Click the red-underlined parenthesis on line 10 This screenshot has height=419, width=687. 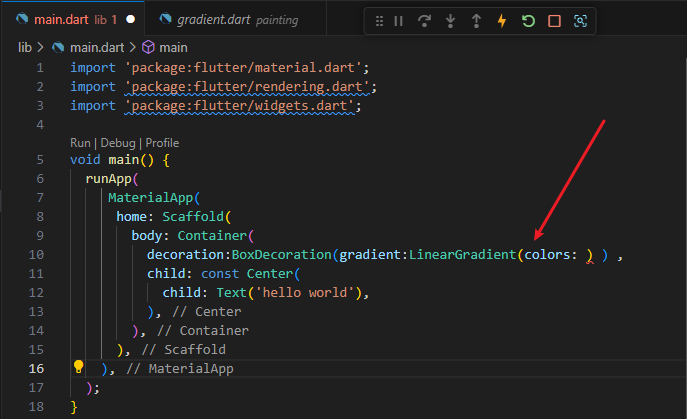coord(590,256)
